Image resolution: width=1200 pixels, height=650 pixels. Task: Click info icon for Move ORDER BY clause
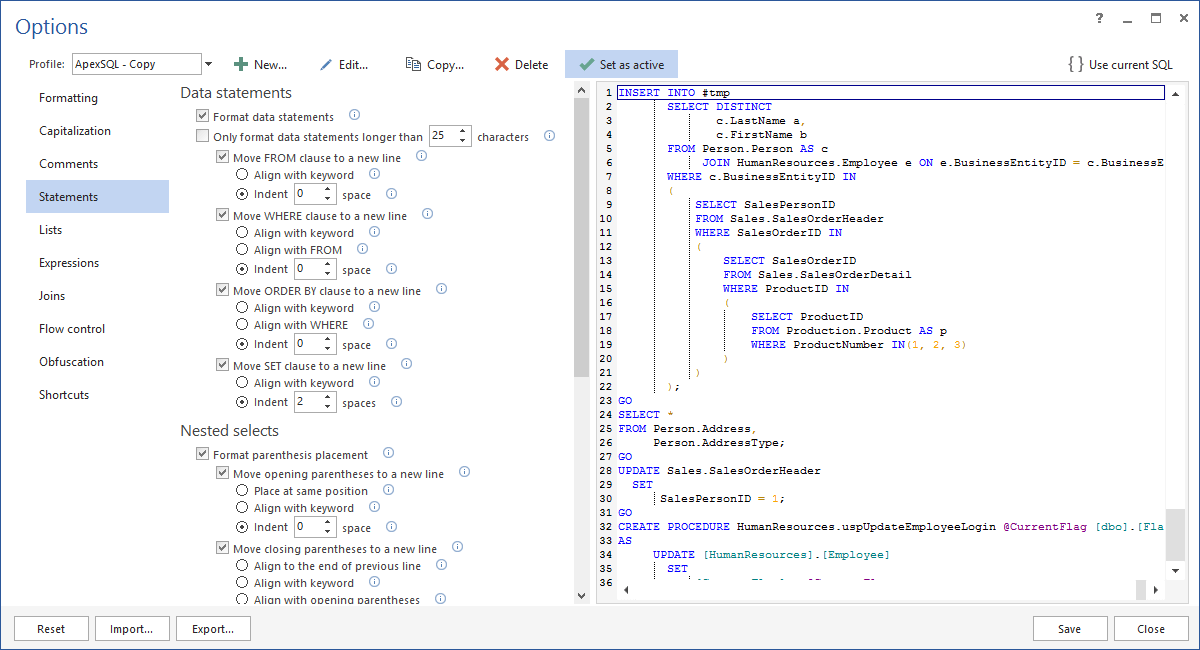(441, 290)
